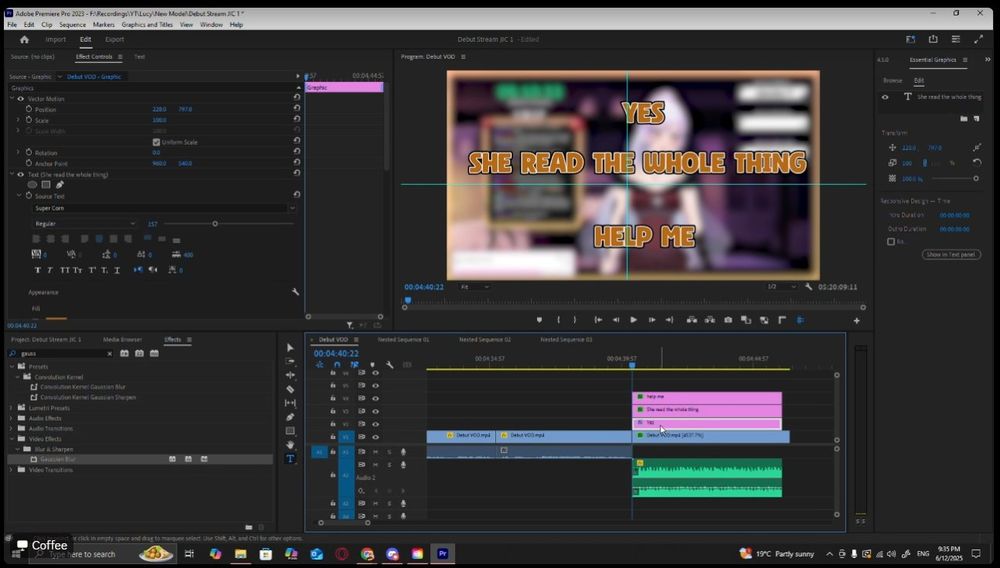Click the Play button in the Program monitor
The width and height of the screenshot is (1000, 568).
[x=633, y=320]
